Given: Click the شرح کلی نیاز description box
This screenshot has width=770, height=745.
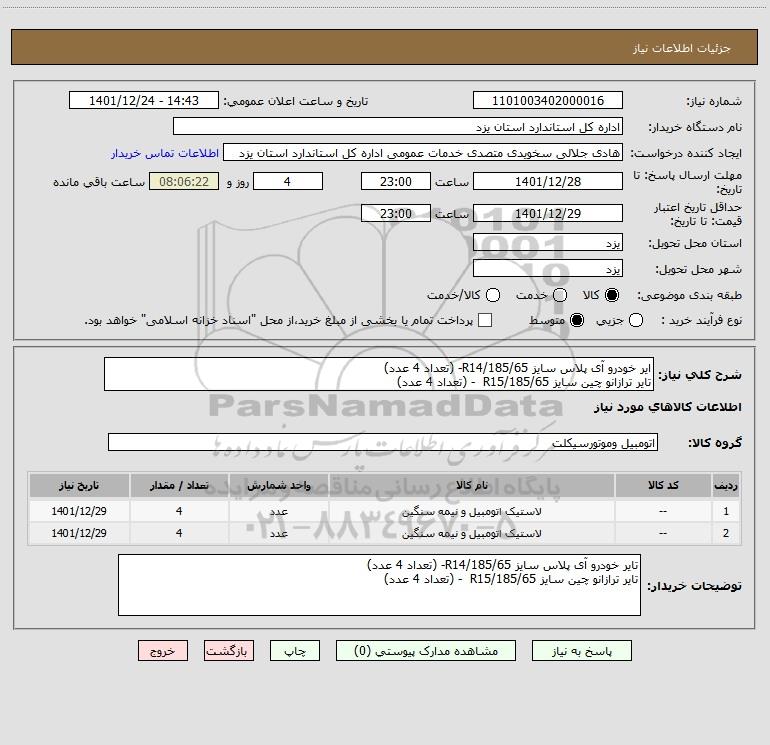Looking at the screenshot, I should pyautogui.click(x=379, y=374).
